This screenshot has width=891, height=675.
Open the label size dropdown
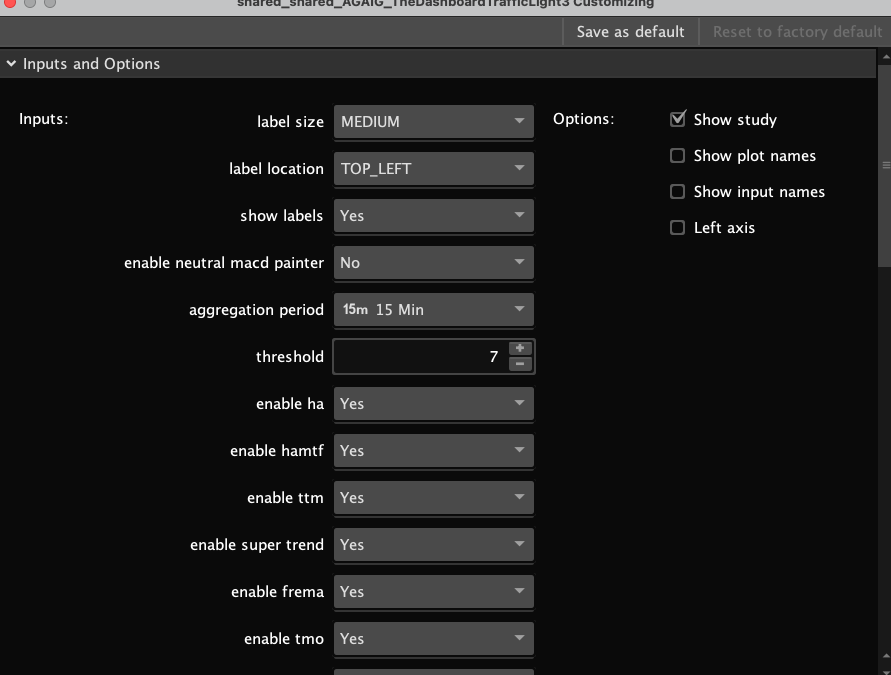click(433, 122)
